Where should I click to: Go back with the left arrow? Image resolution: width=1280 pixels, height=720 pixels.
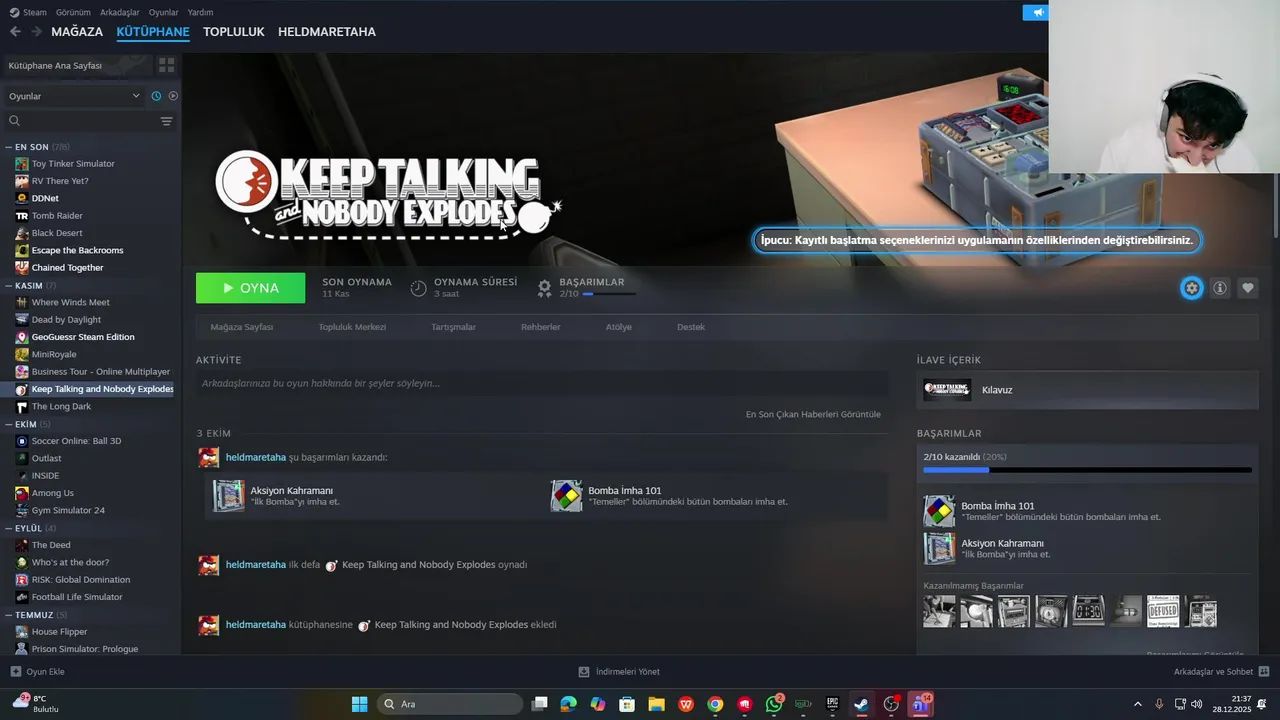point(15,32)
